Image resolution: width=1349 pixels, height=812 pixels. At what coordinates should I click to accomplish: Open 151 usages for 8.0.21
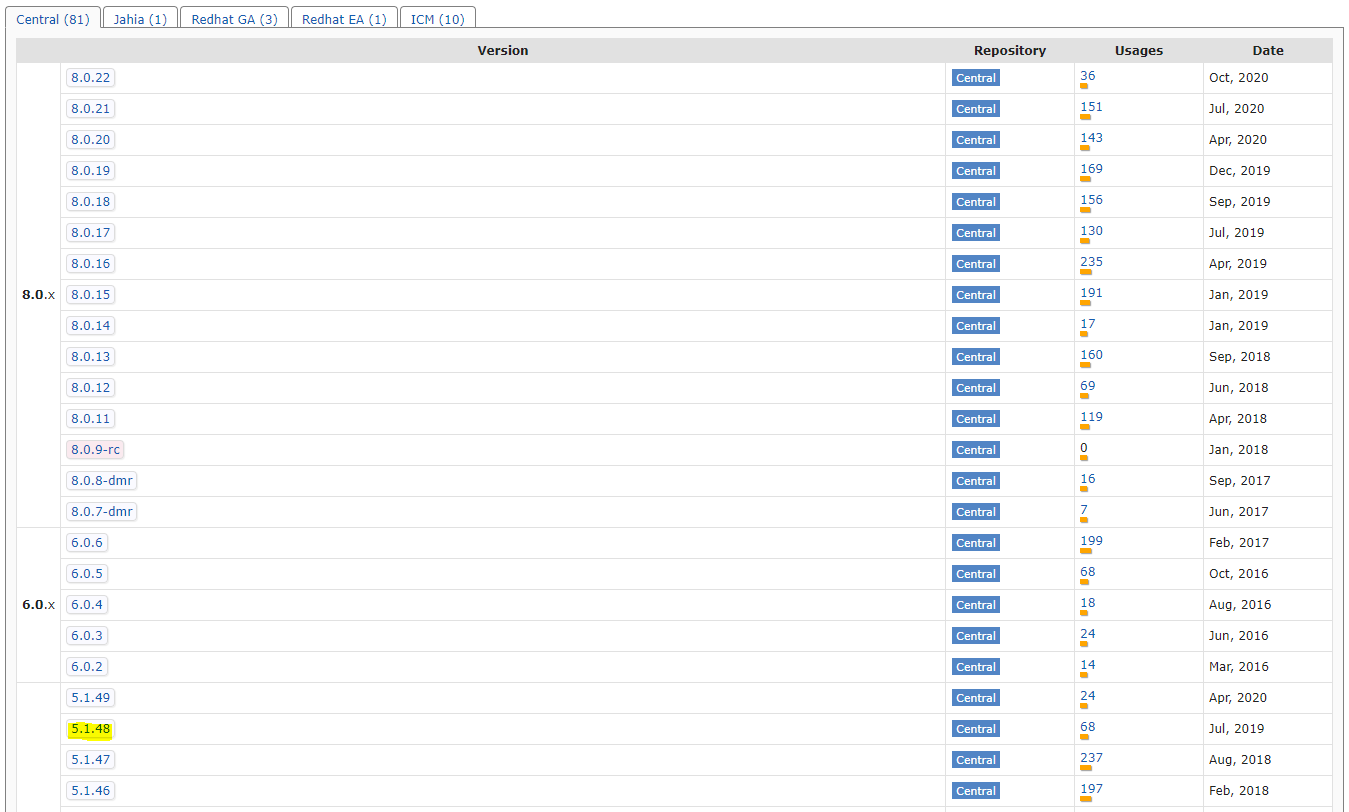point(1091,107)
